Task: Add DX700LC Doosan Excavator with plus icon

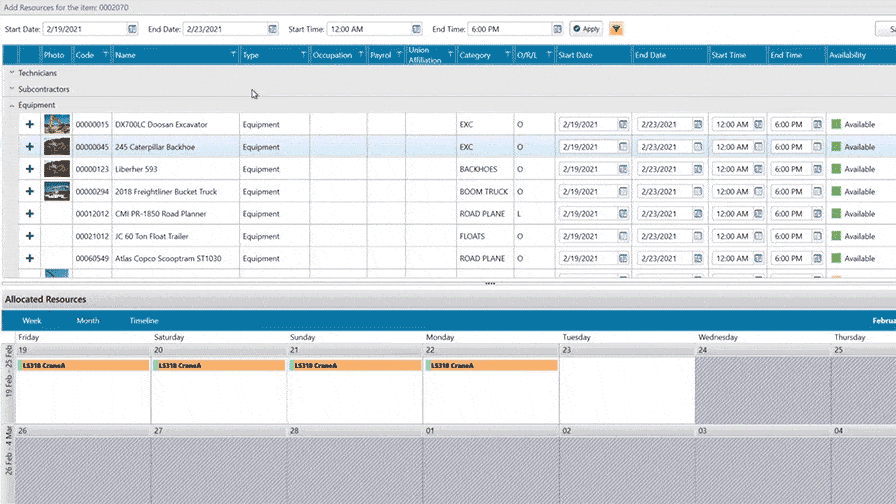Action: tap(30, 125)
